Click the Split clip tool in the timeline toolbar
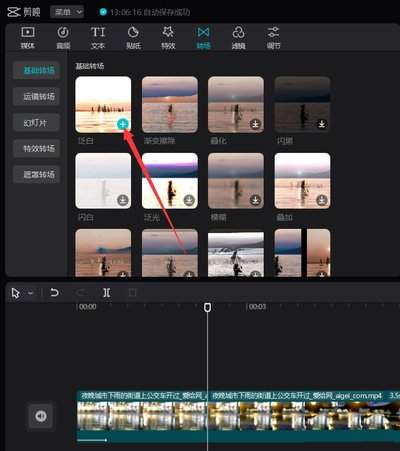This screenshot has height=451, width=400. tap(107, 293)
